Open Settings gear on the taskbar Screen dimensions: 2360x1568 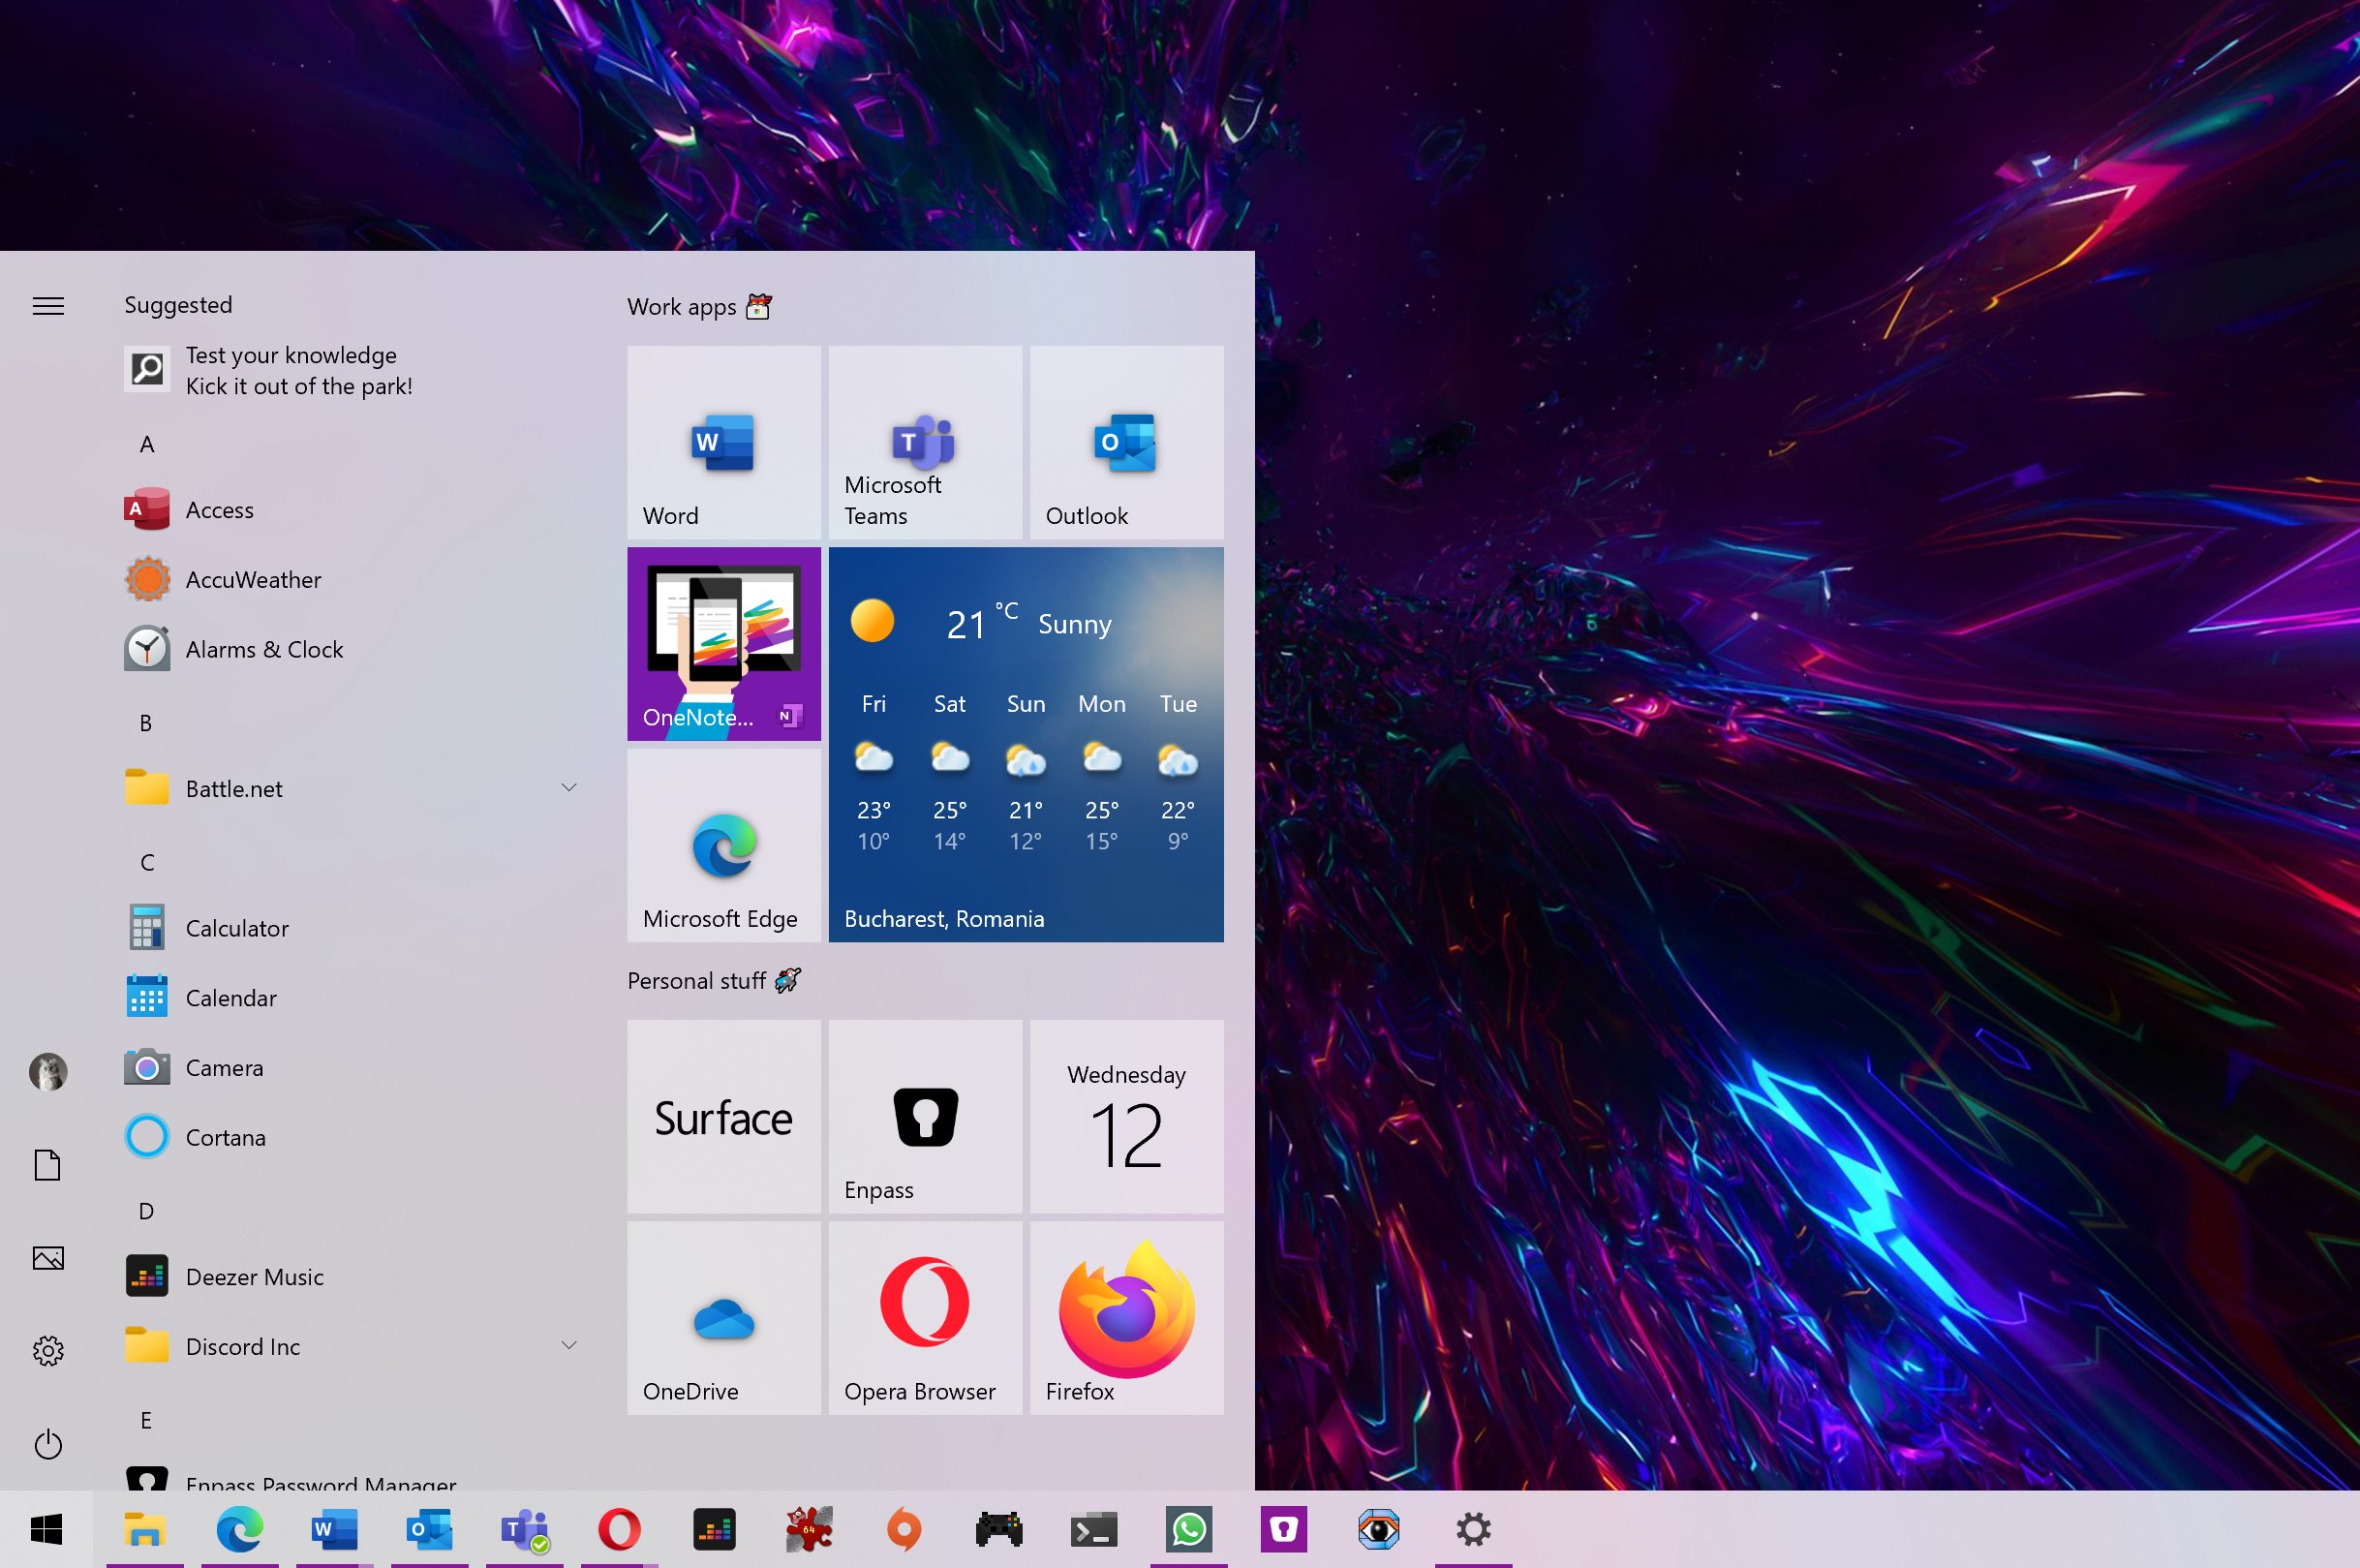[x=1474, y=1529]
